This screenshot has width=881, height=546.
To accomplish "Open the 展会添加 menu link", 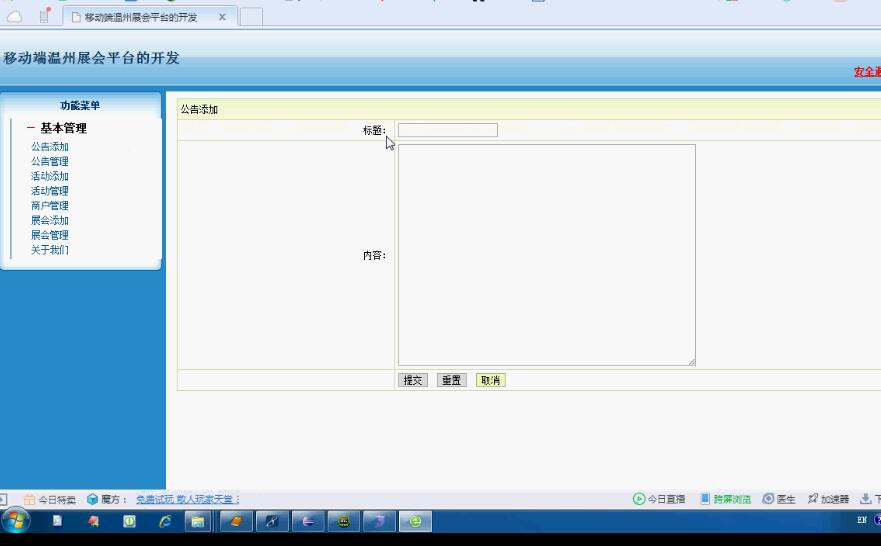I will click(x=49, y=220).
